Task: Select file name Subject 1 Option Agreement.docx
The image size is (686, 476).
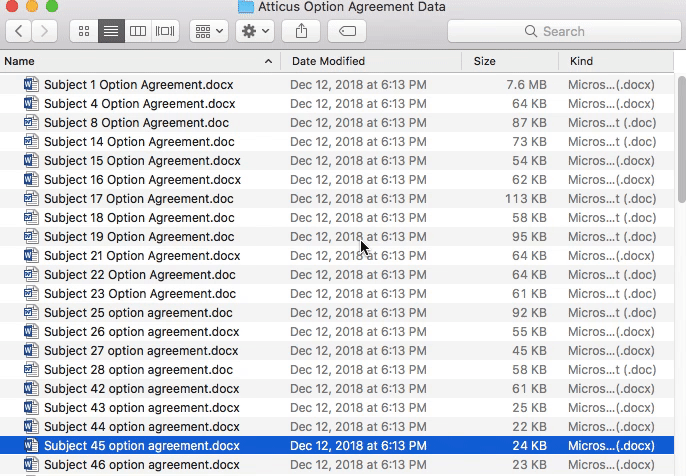Action: [x=139, y=84]
